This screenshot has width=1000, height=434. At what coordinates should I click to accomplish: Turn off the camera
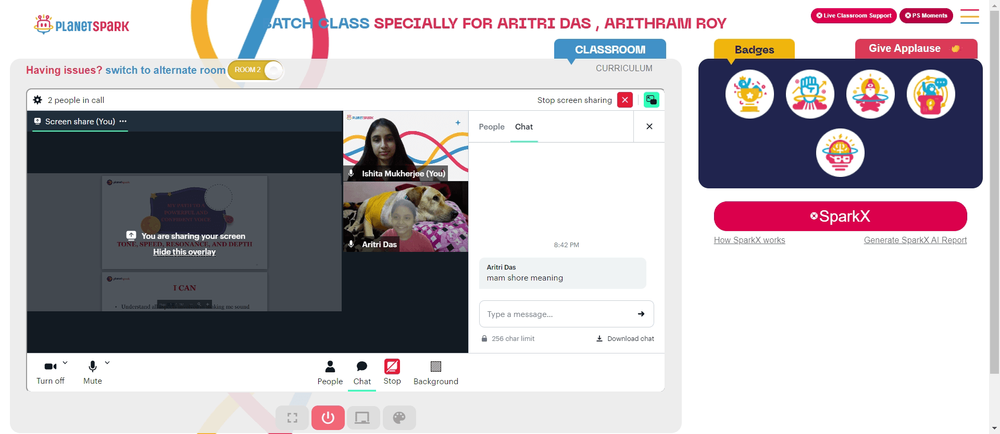50,372
